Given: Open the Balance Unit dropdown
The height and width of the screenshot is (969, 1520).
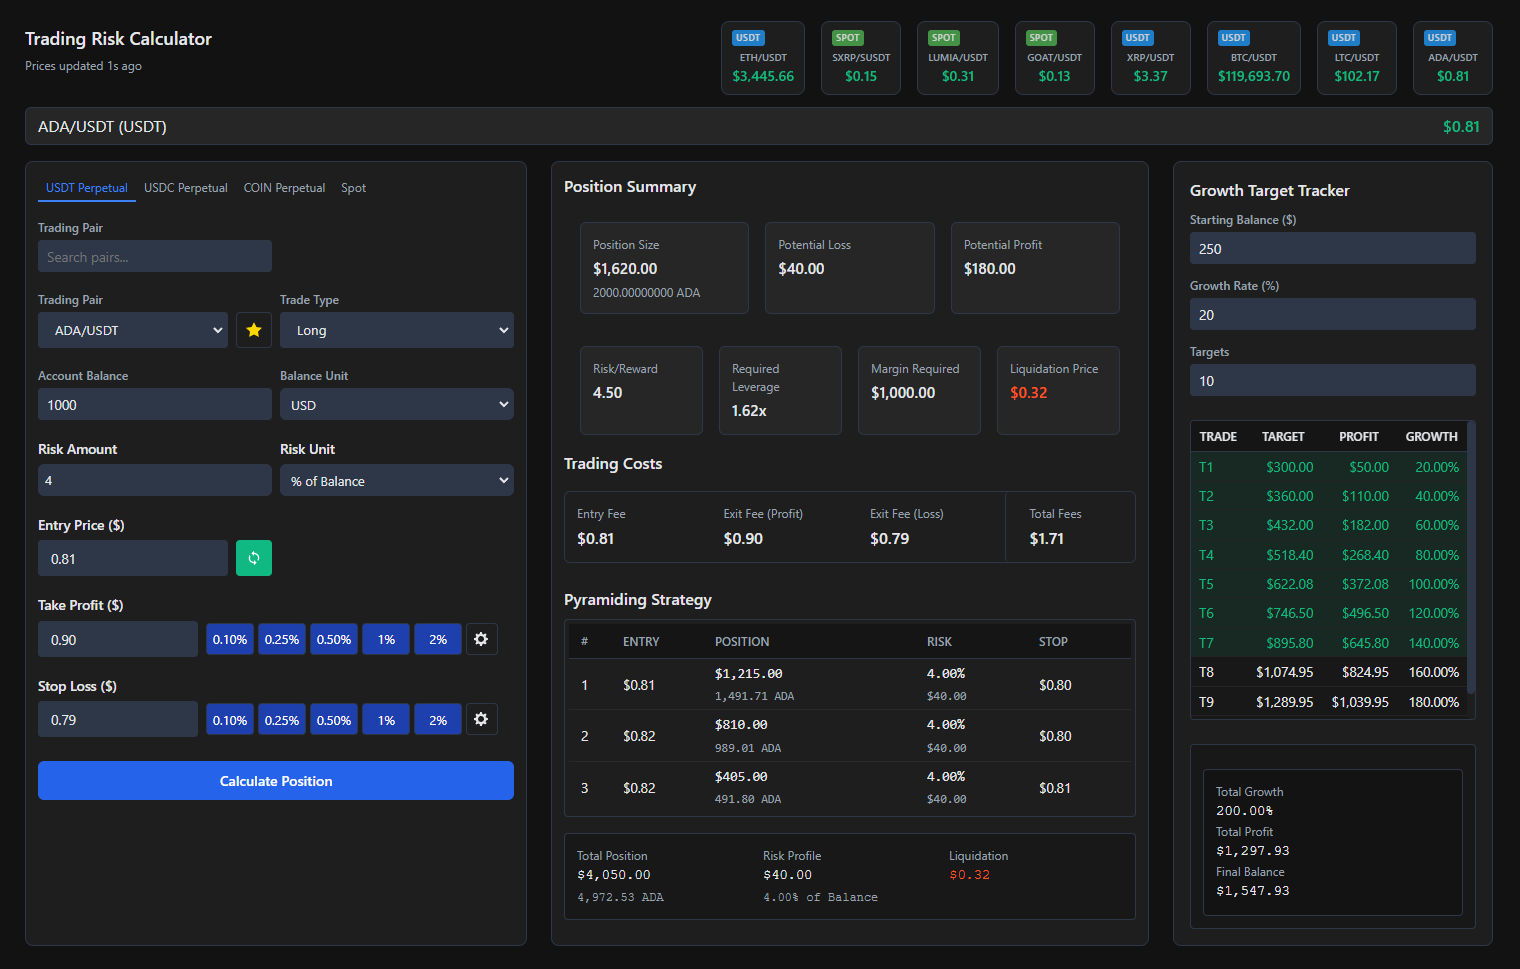Looking at the screenshot, I should pyautogui.click(x=396, y=404).
